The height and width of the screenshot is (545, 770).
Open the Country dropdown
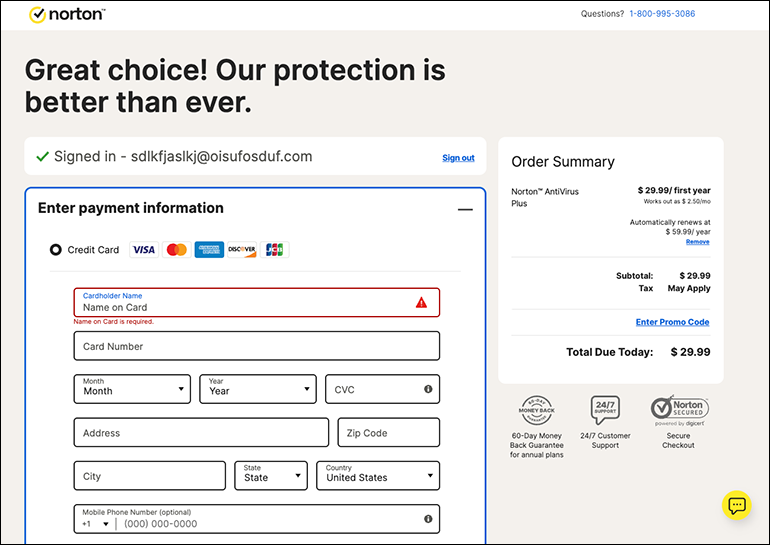(378, 475)
